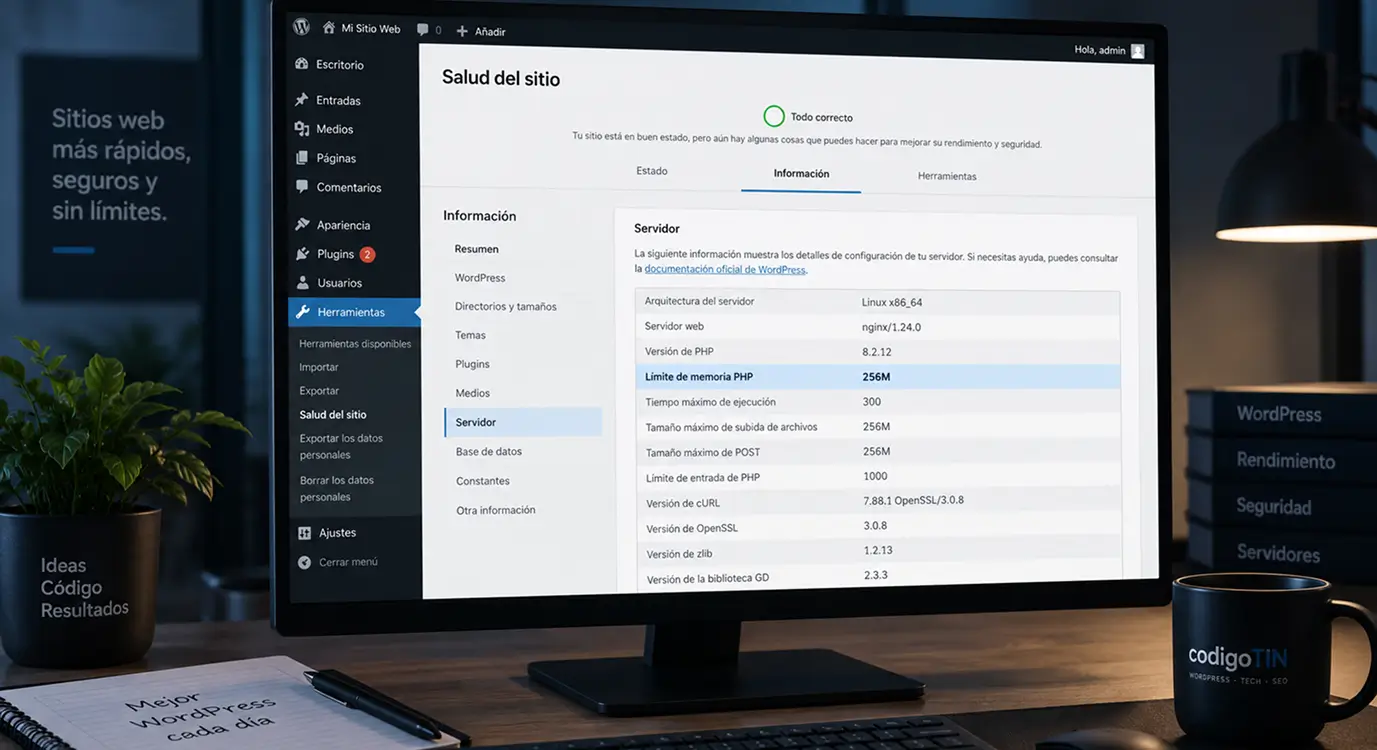Click Versión de la biblioteca GD label
Screen dimensions: 1377x750
coord(708,579)
